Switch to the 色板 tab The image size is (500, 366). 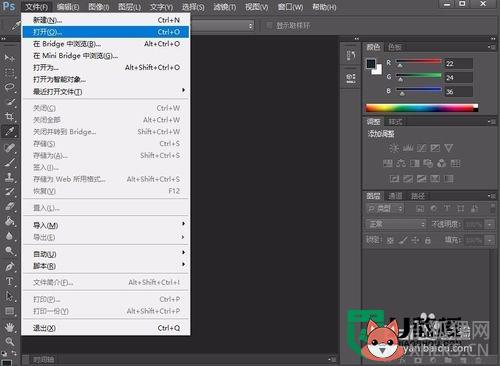[395, 47]
